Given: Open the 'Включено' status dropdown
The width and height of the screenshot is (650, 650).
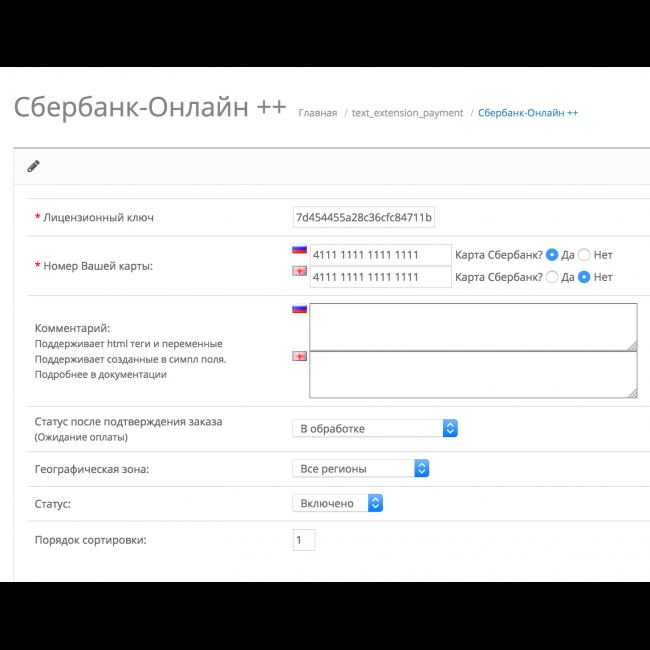Looking at the screenshot, I should [337, 503].
